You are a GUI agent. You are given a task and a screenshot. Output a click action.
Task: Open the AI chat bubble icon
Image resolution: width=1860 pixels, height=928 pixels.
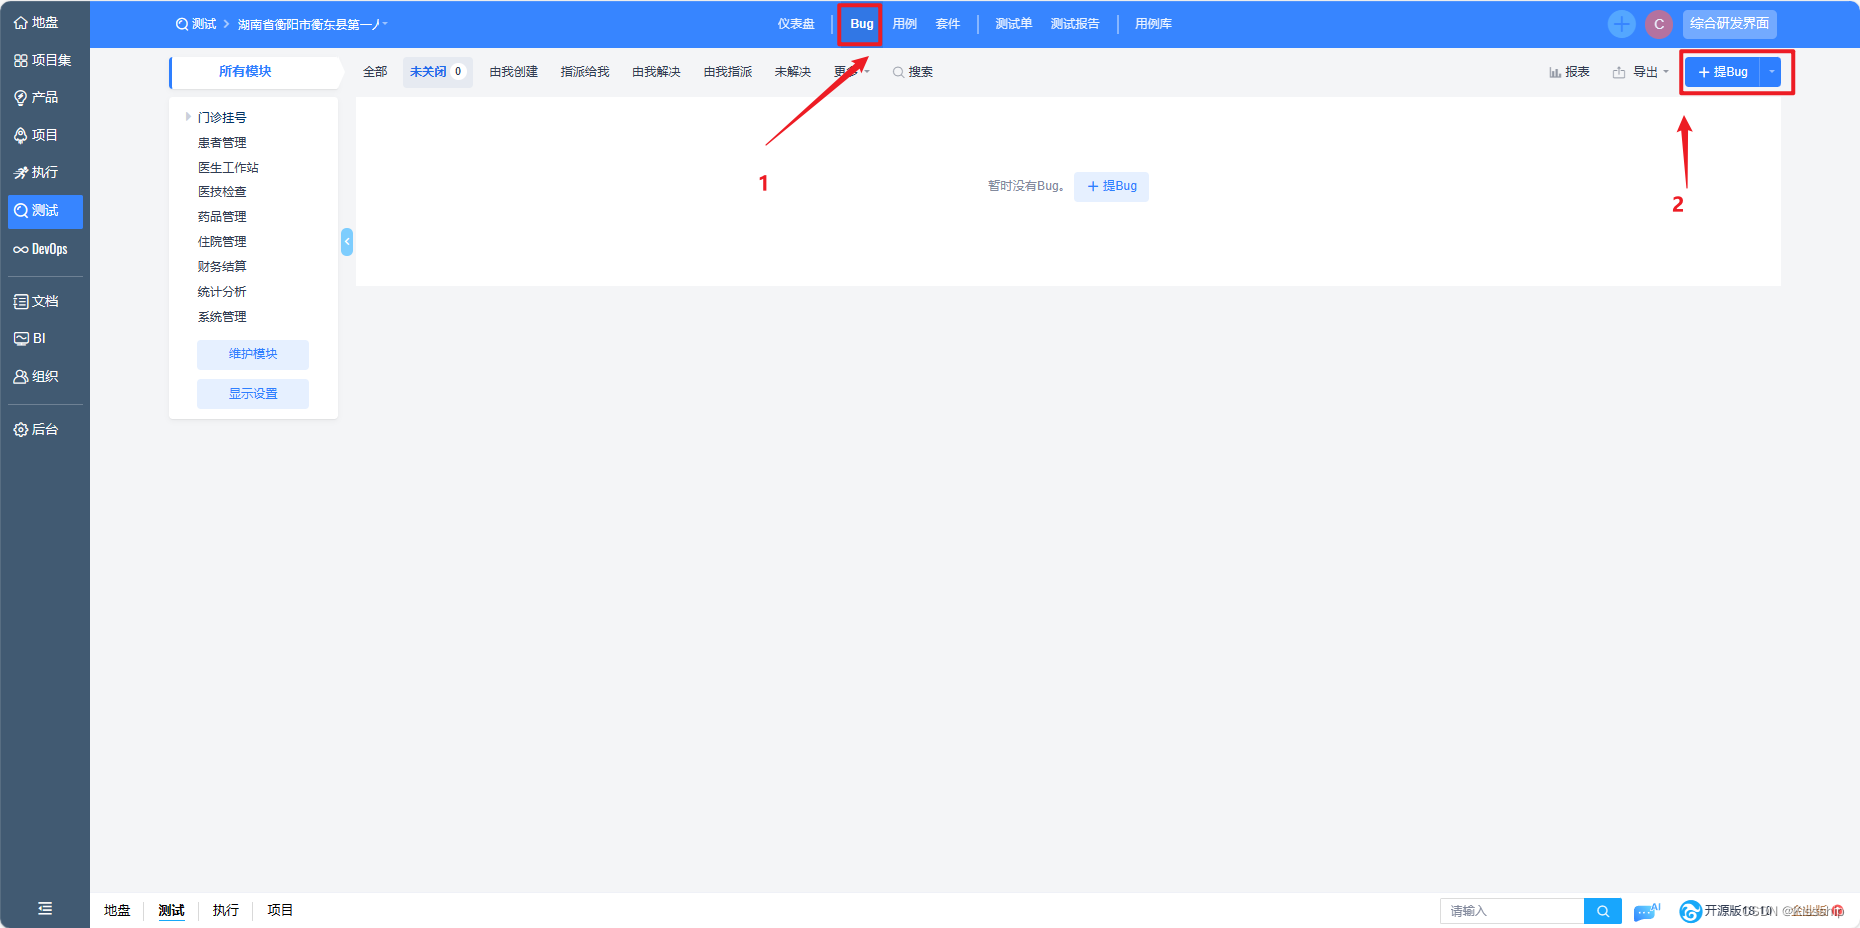click(x=1646, y=911)
